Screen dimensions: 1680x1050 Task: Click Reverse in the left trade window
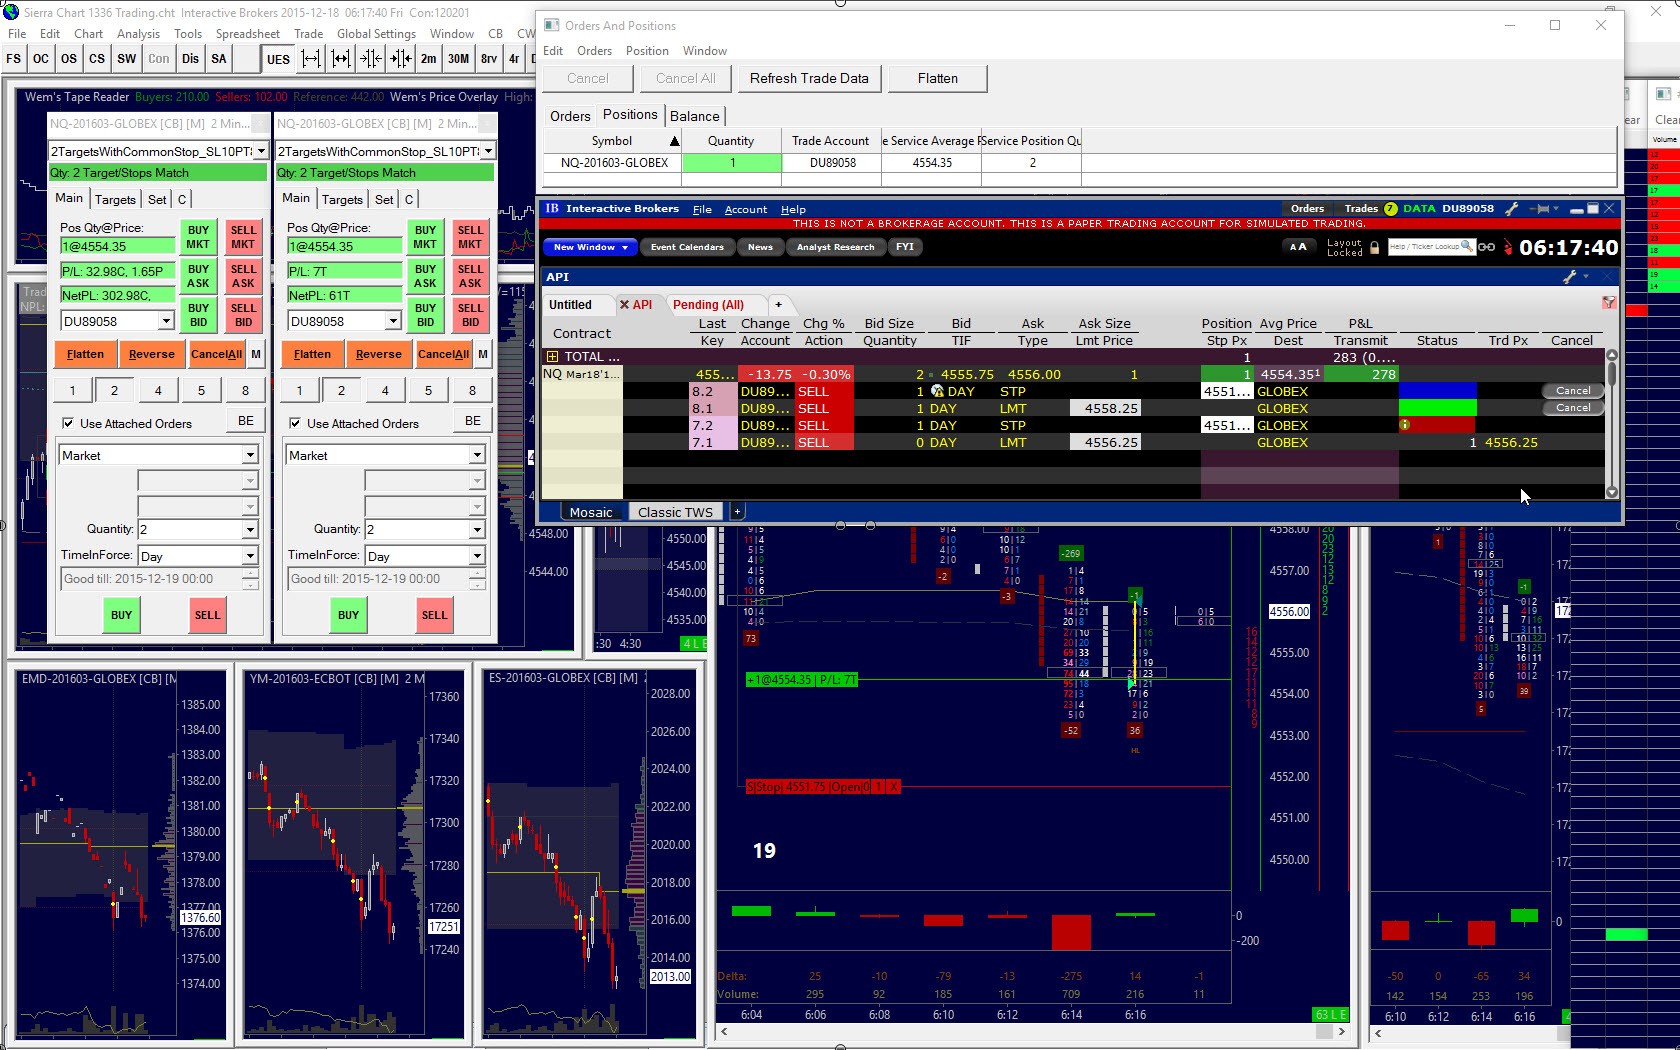(152, 354)
